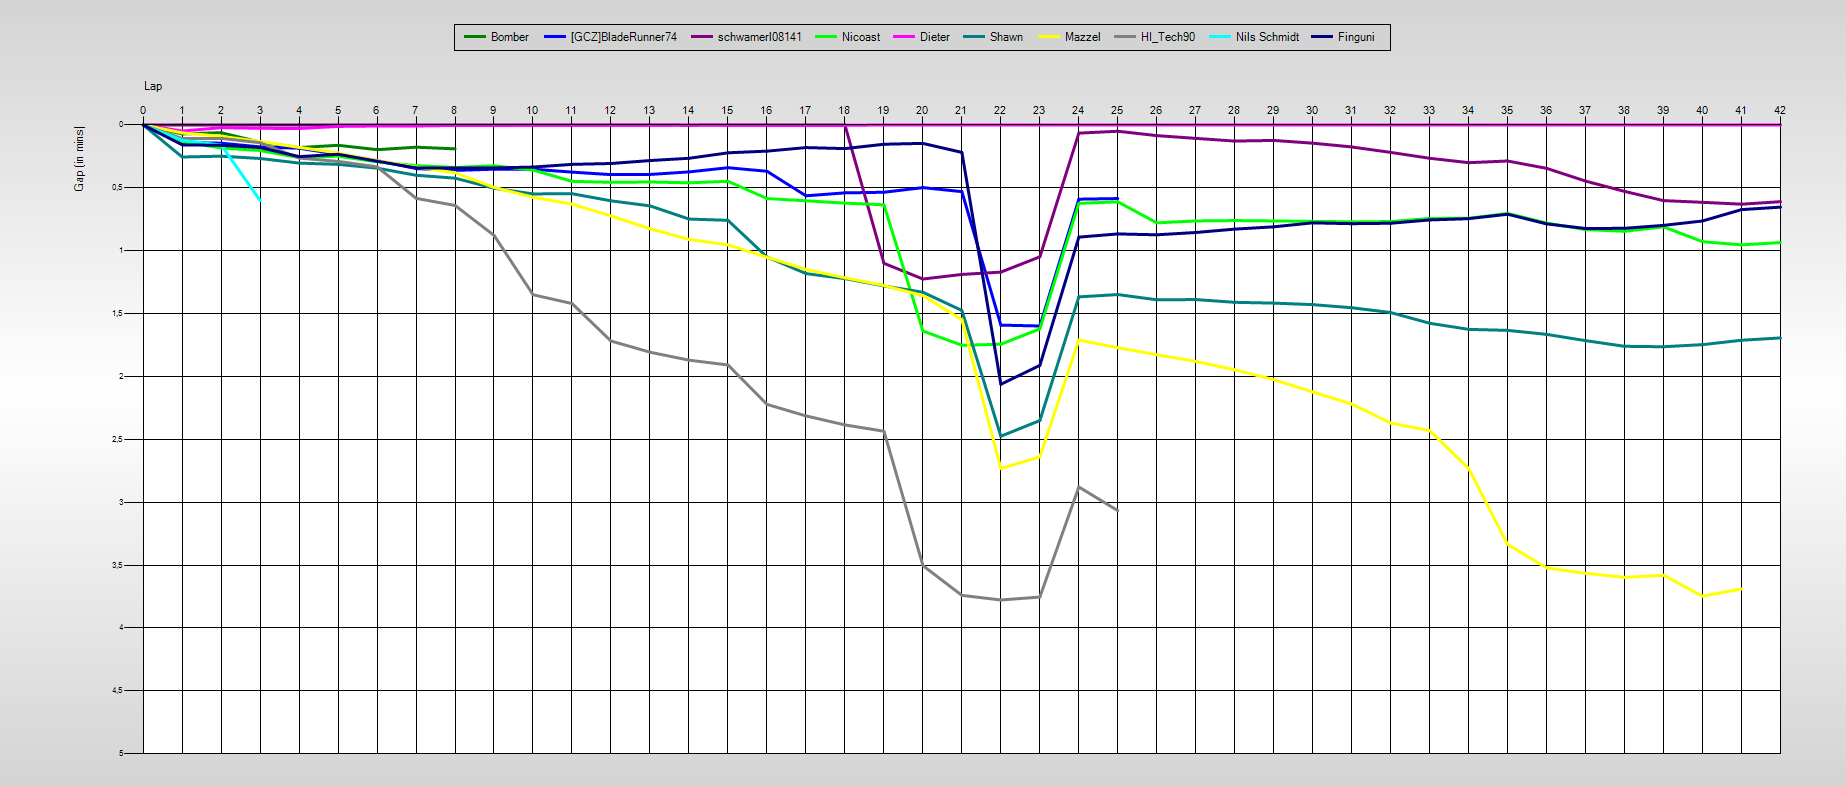Select schwamerl08141 in the legend

(x=760, y=37)
